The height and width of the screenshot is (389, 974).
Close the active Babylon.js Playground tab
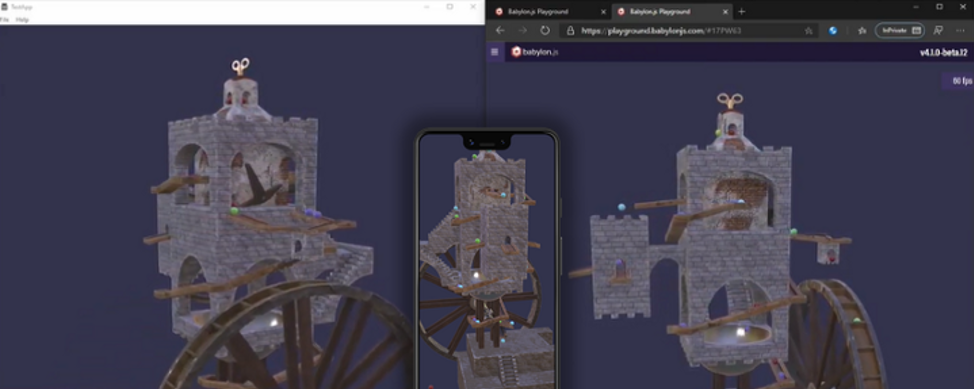(x=726, y=11)
